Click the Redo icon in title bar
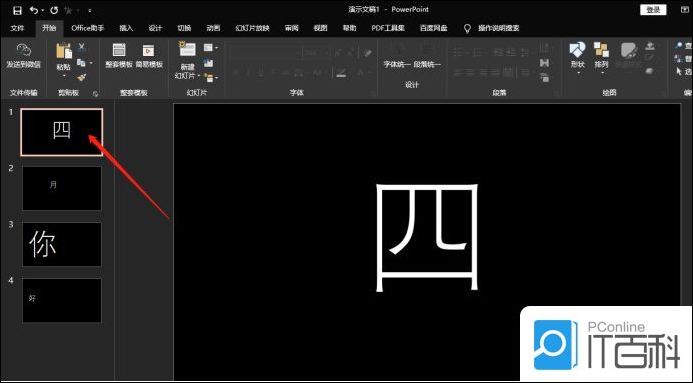693x383 pixels. (54, 10)
